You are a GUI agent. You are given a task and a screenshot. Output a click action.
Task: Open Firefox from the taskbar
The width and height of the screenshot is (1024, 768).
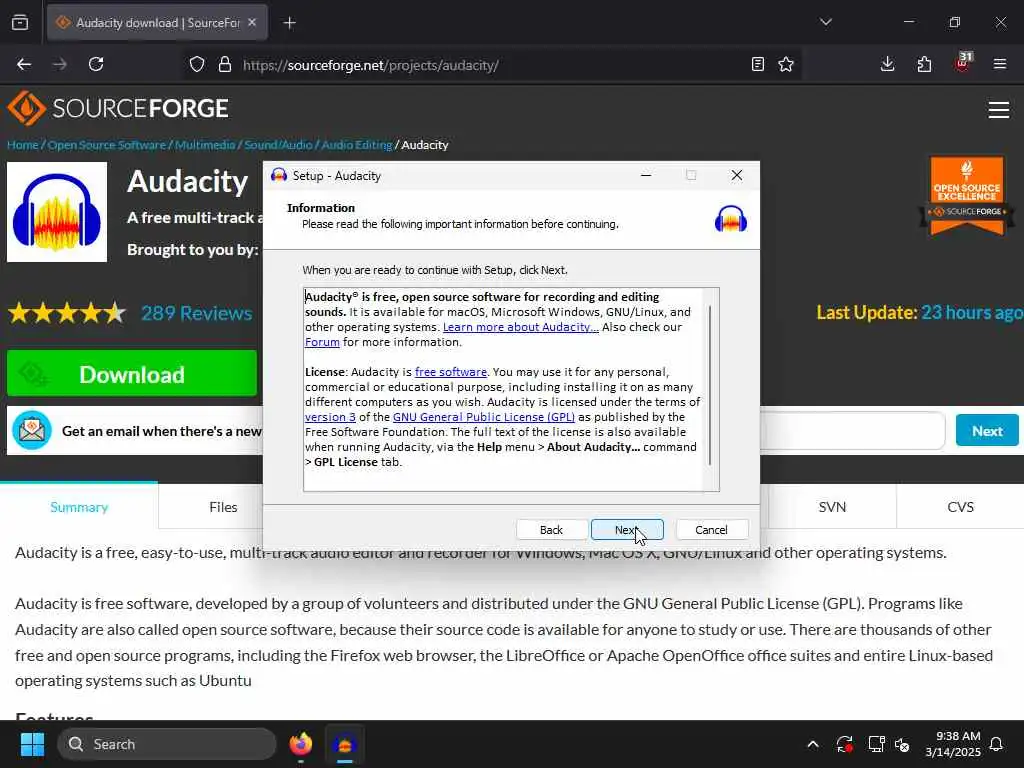click(x=301, y=744)
